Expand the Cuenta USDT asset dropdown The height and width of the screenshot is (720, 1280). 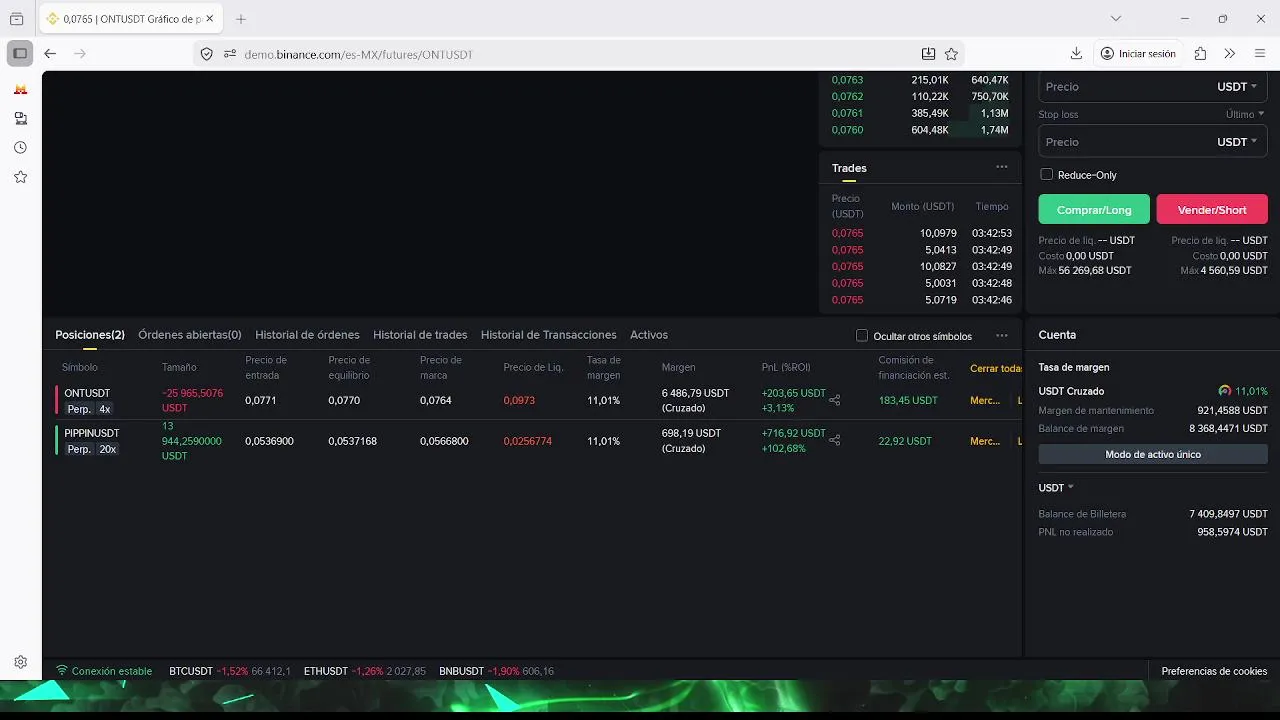(x=1056, y=488)
